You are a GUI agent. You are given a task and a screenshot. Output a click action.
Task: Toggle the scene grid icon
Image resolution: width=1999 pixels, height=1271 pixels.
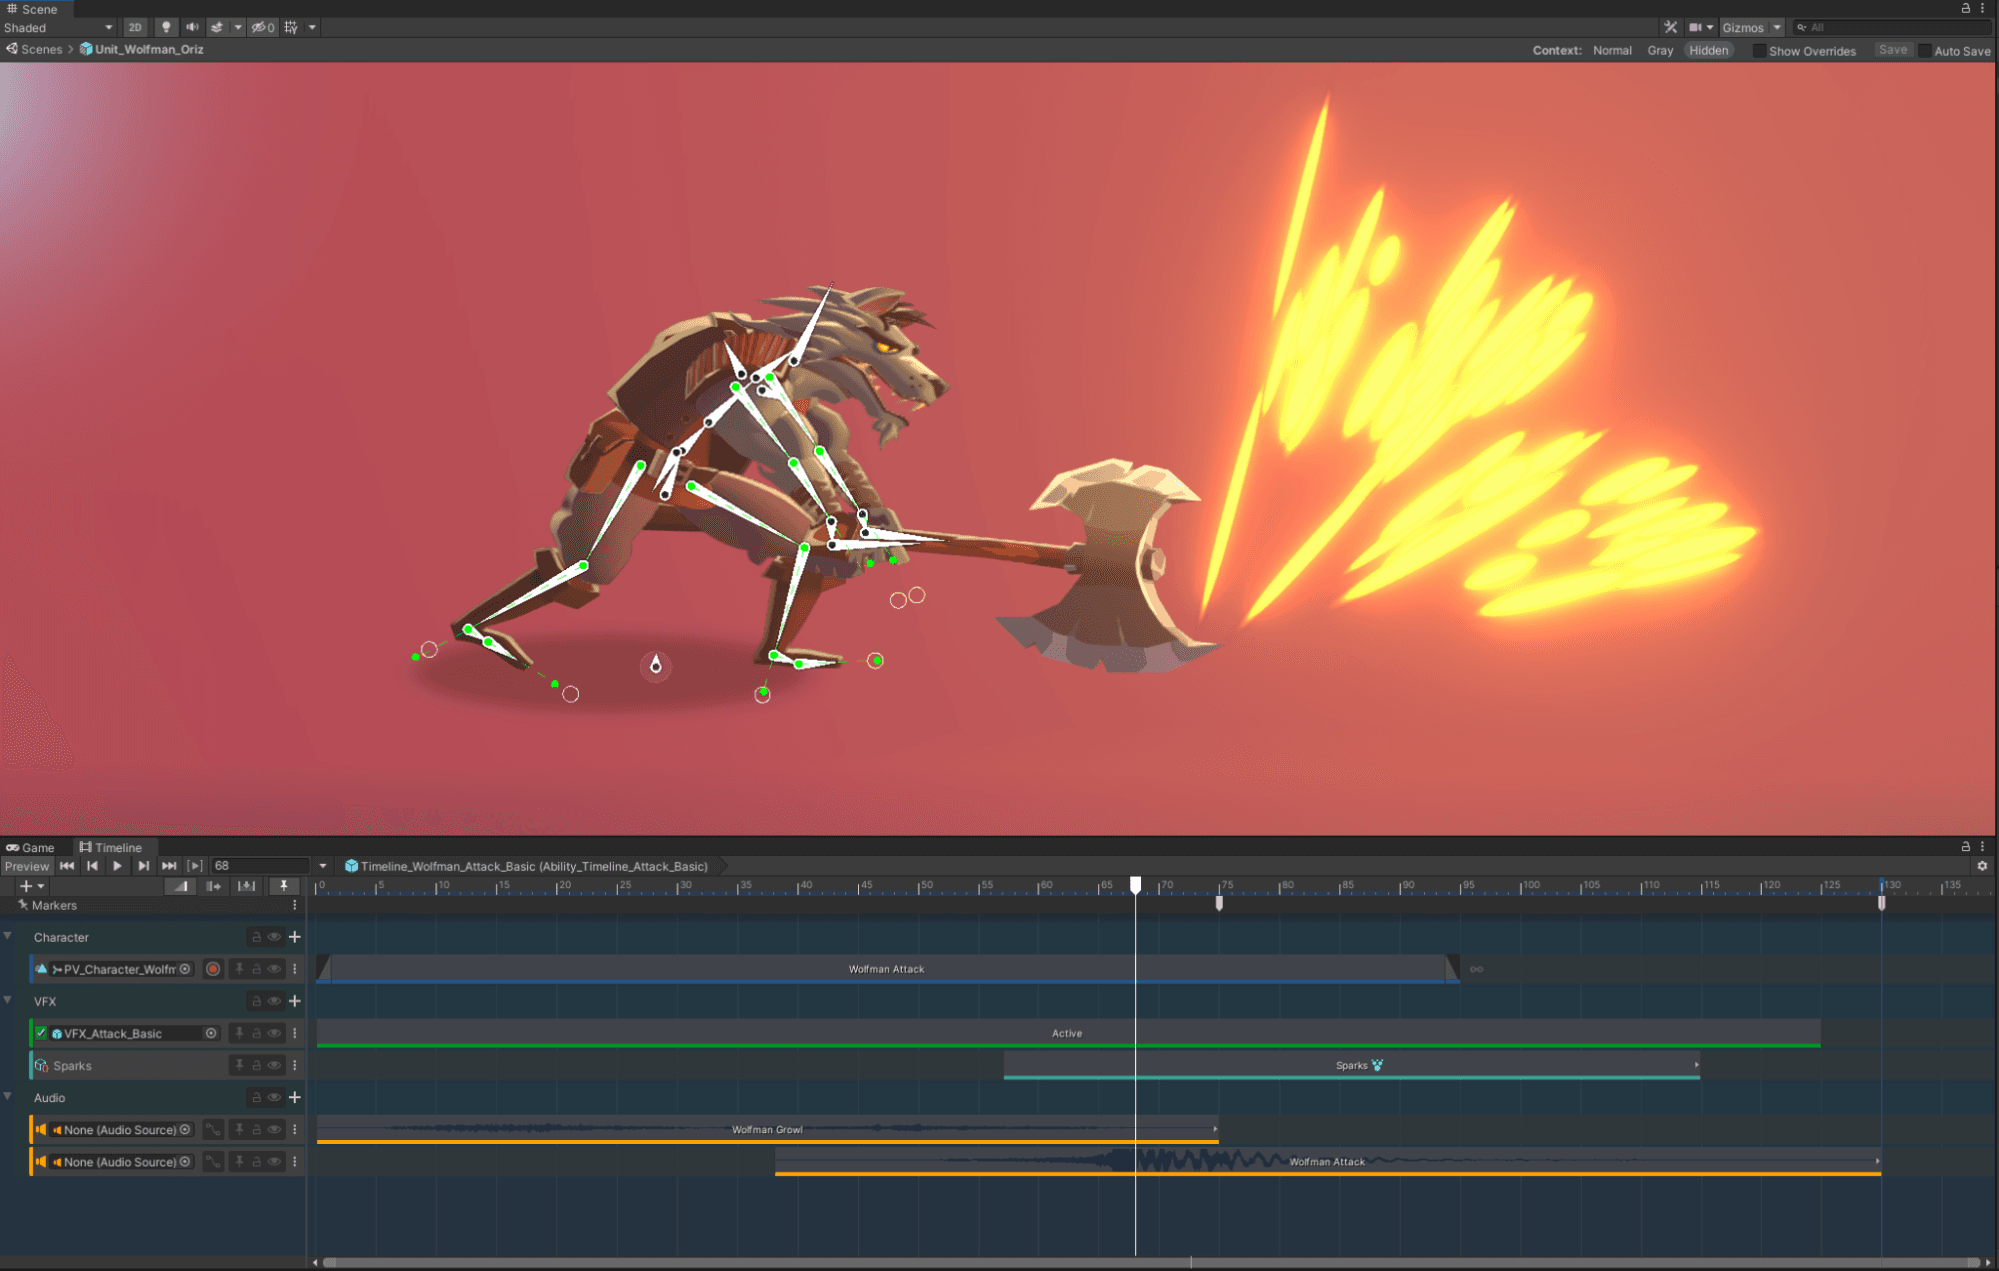(291, 27)
